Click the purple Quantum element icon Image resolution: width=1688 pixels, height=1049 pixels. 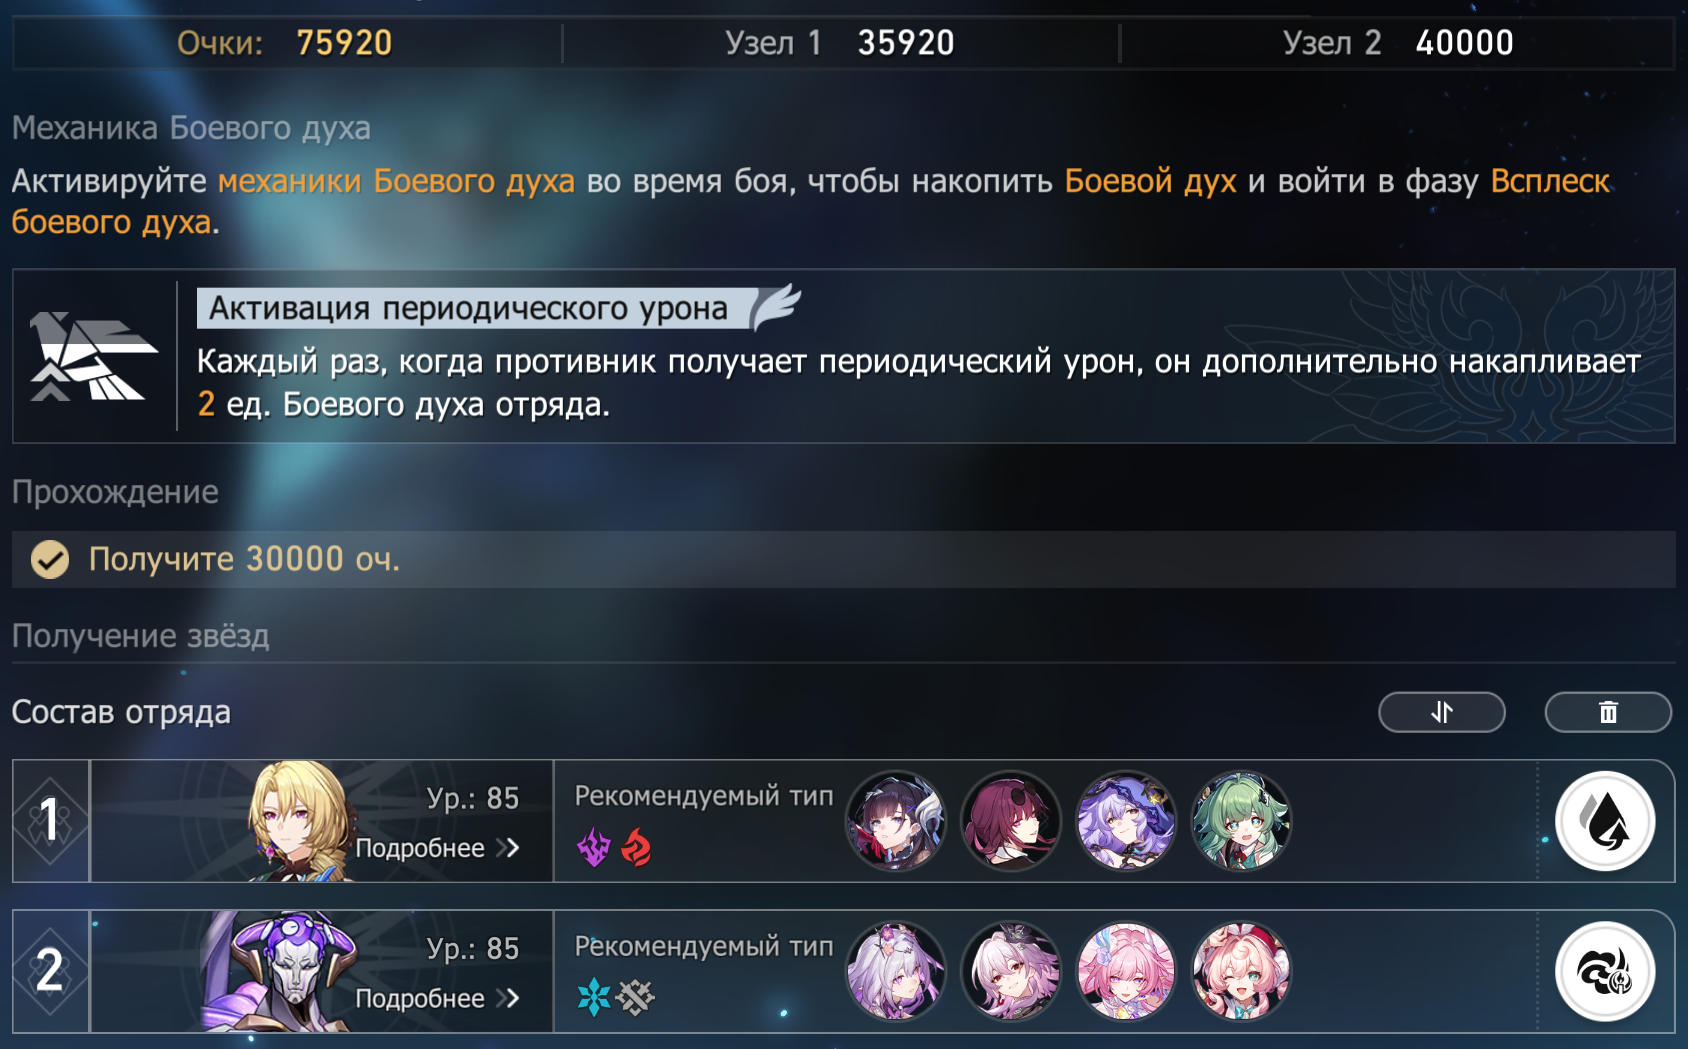coord(594,848)
